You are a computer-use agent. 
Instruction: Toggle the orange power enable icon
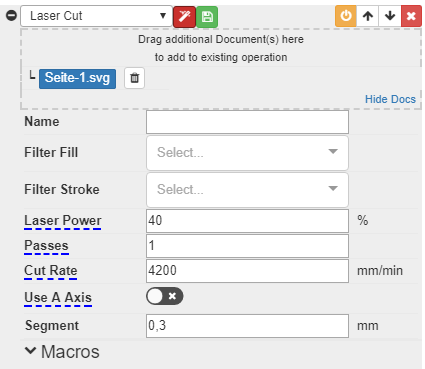(346, 16)
